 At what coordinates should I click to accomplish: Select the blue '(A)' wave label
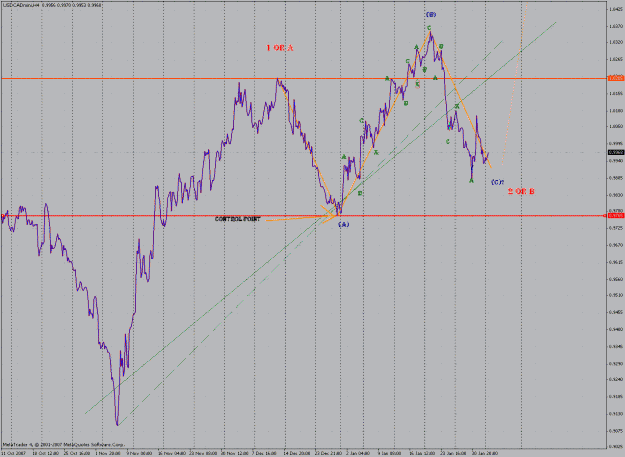pos(344,224)
